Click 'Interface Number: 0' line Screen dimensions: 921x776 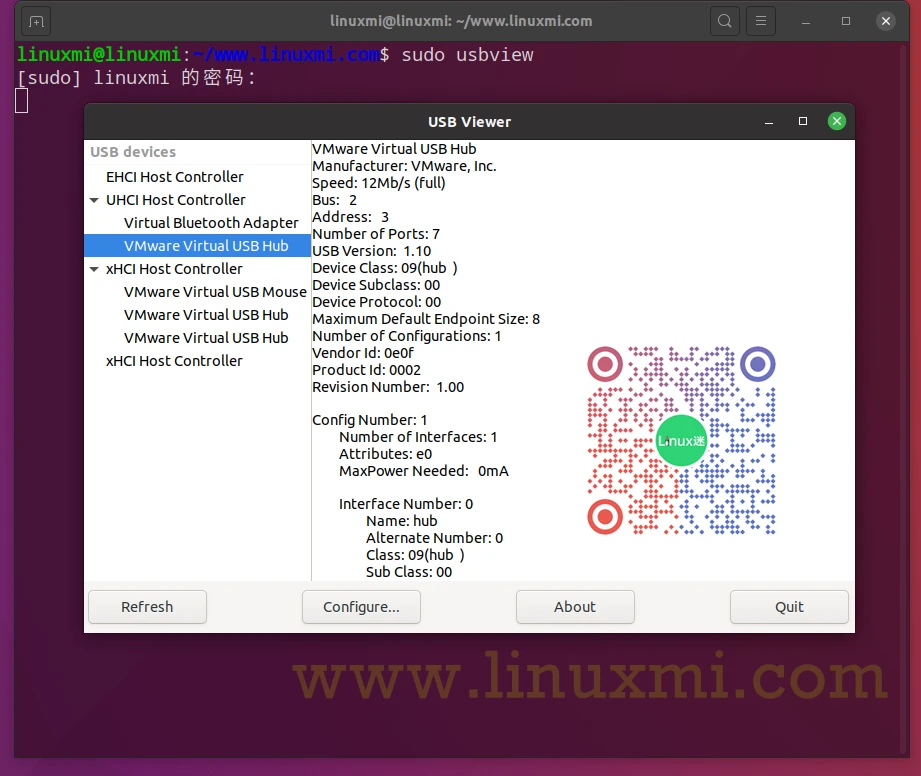pyautogui.click(x=406, y=504)
